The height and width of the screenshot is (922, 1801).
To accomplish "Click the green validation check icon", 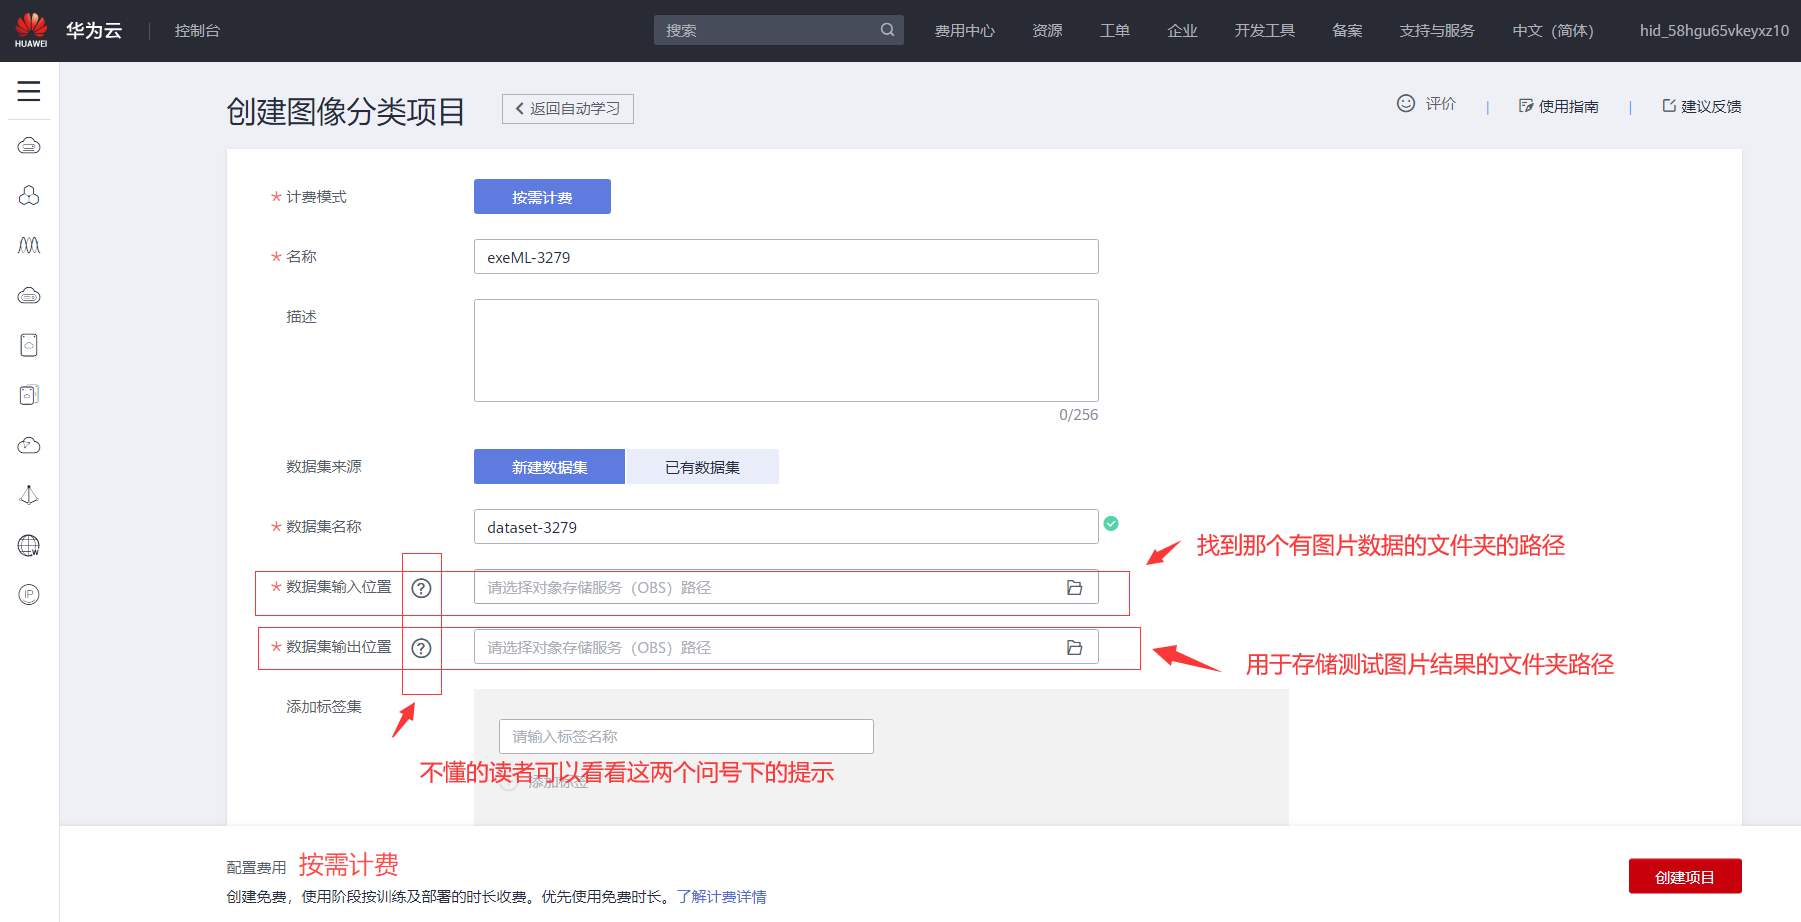I will (x=1111, y=523).
